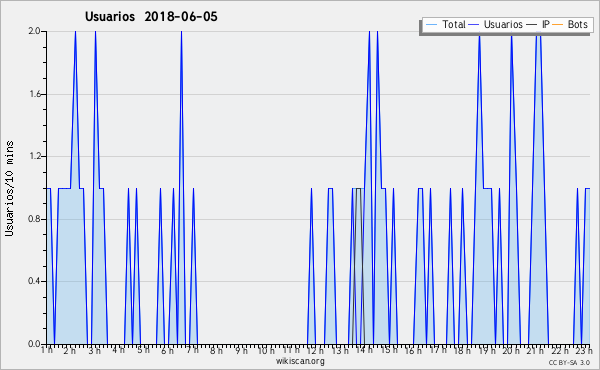Click the '23 h' x-axis label
The width and height of the screenshot is (600, 370).
pos(584,350)
